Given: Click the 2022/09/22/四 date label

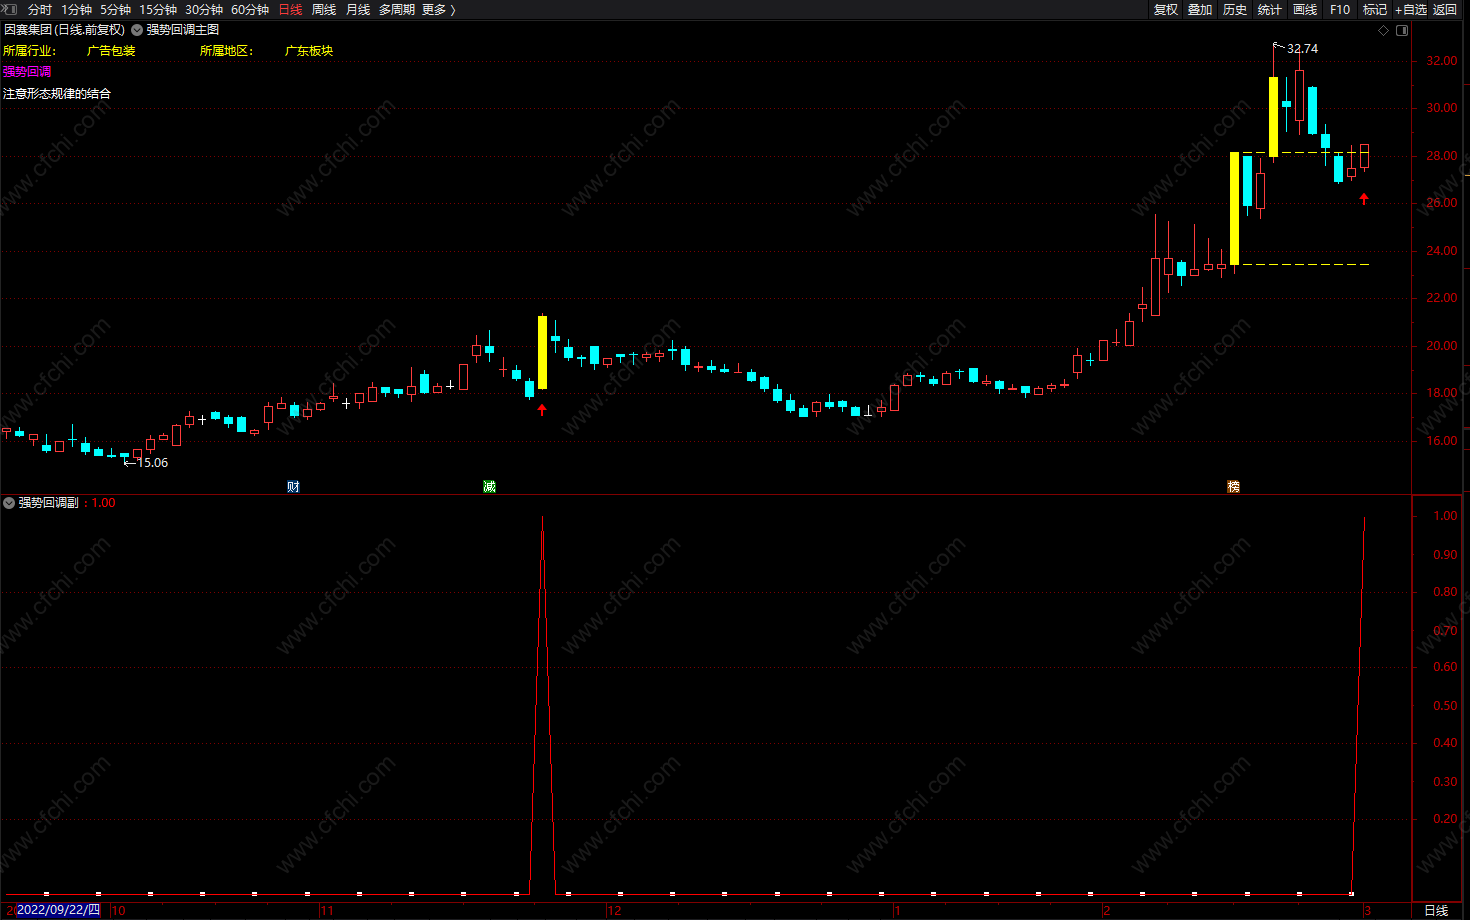Looking at the screenshot, I should [x=59, y=910].
